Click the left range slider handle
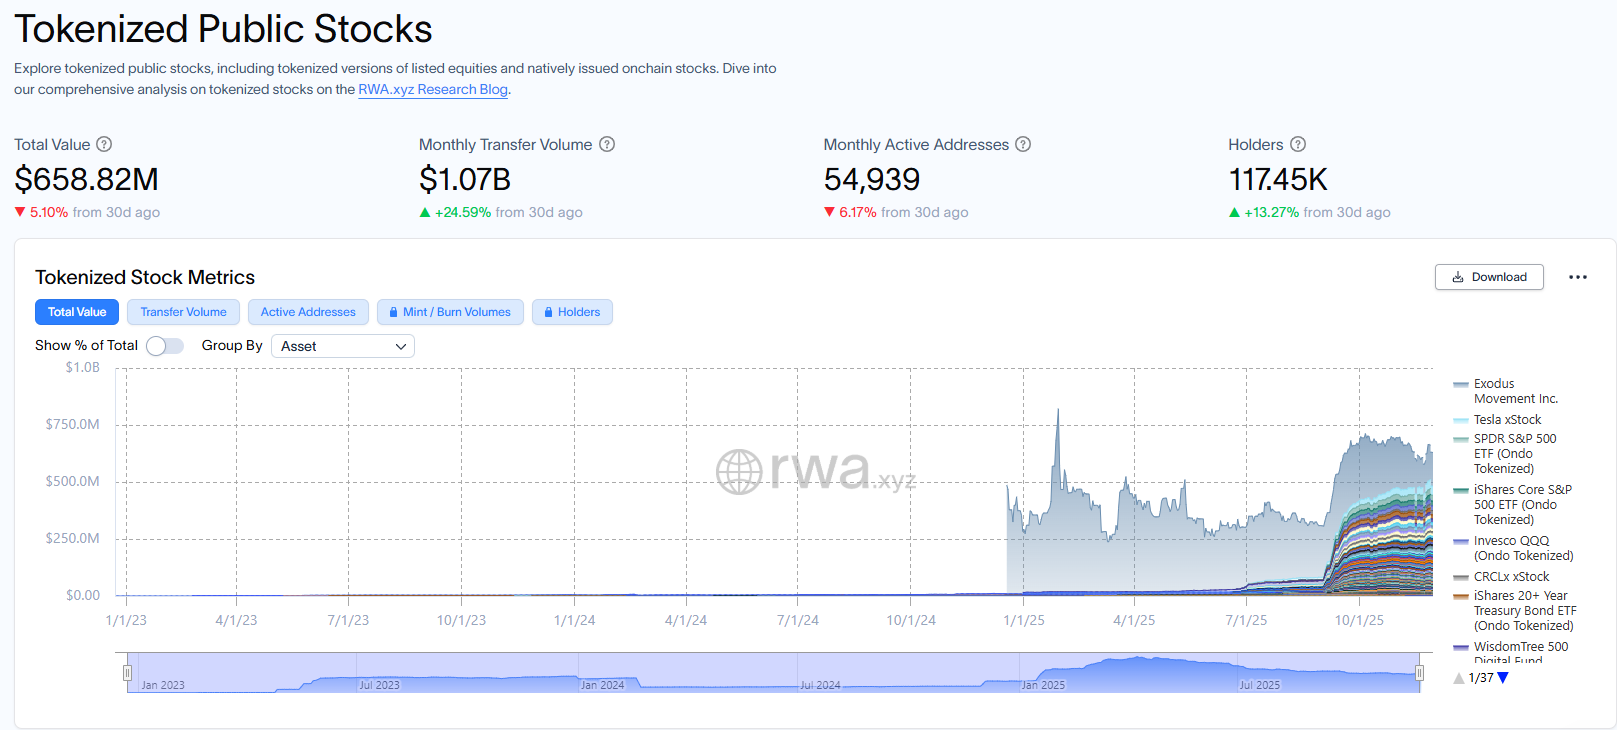The width and height of the screenshot is (1617, 730). tap(127, 673)
